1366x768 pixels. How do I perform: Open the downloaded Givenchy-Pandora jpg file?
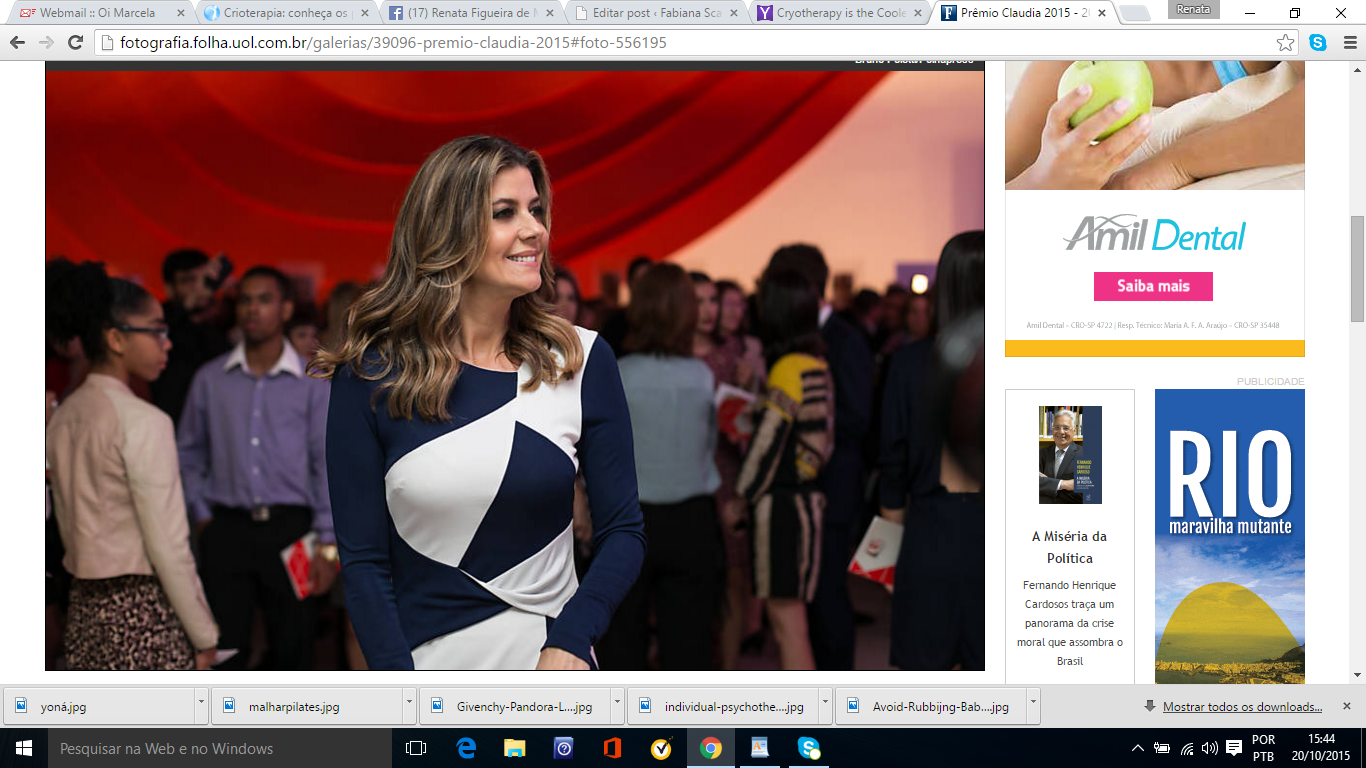coord(516,706)
